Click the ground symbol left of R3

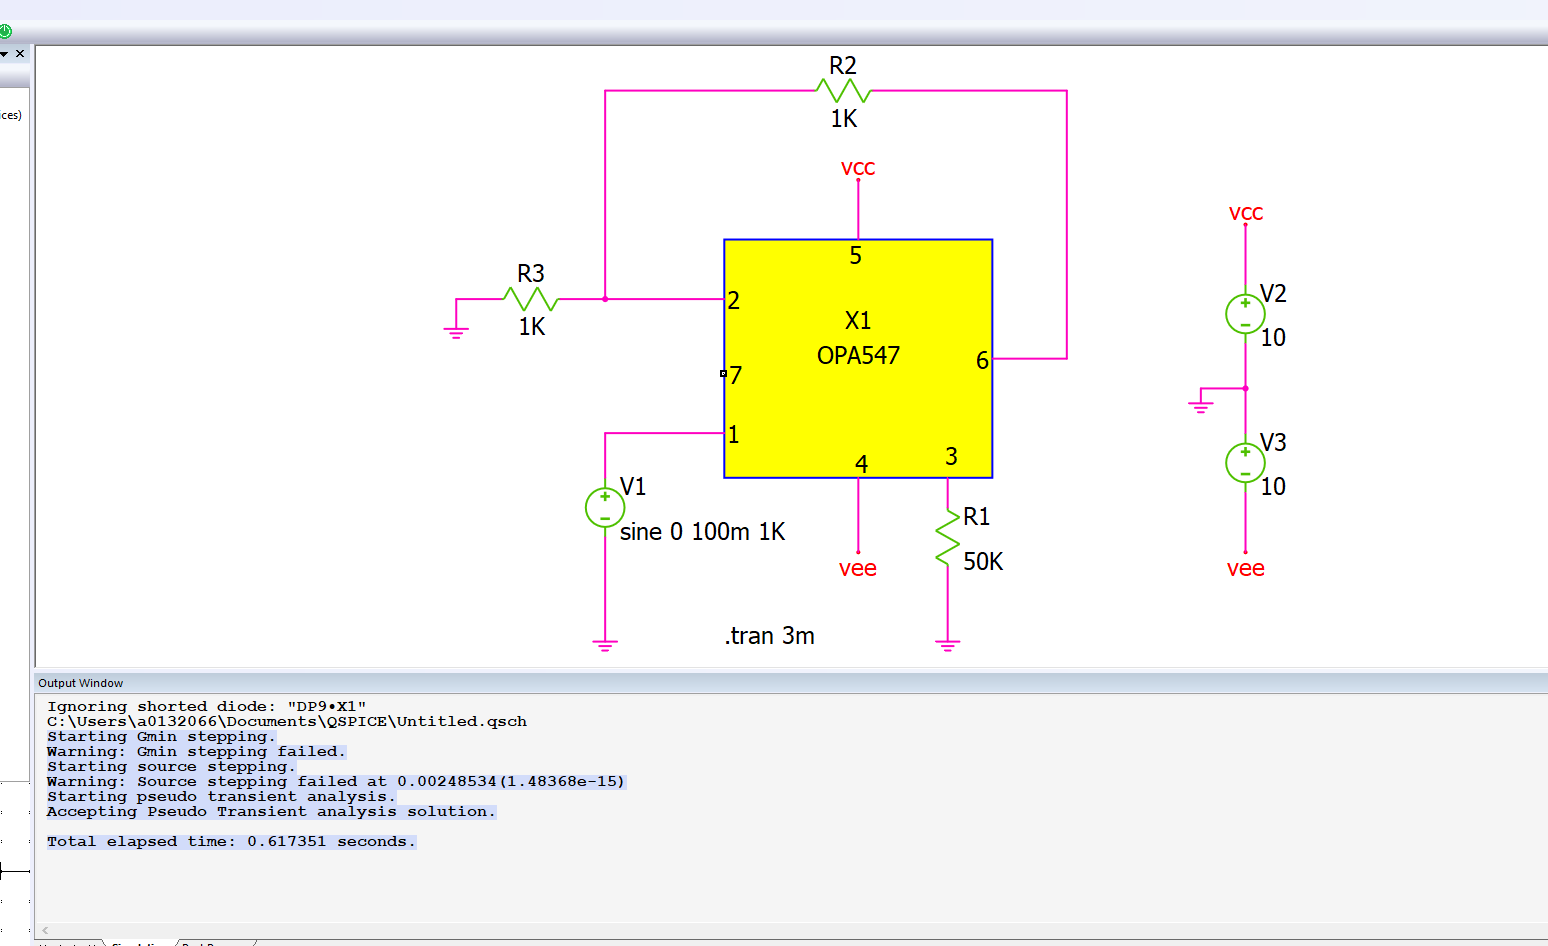(x=456, y=332)
